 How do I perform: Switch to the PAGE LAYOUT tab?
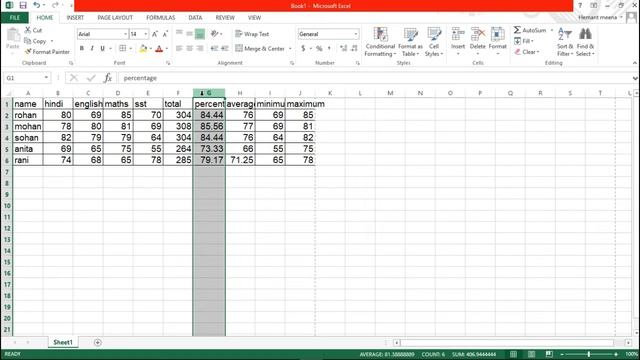[x=115, y=18]
